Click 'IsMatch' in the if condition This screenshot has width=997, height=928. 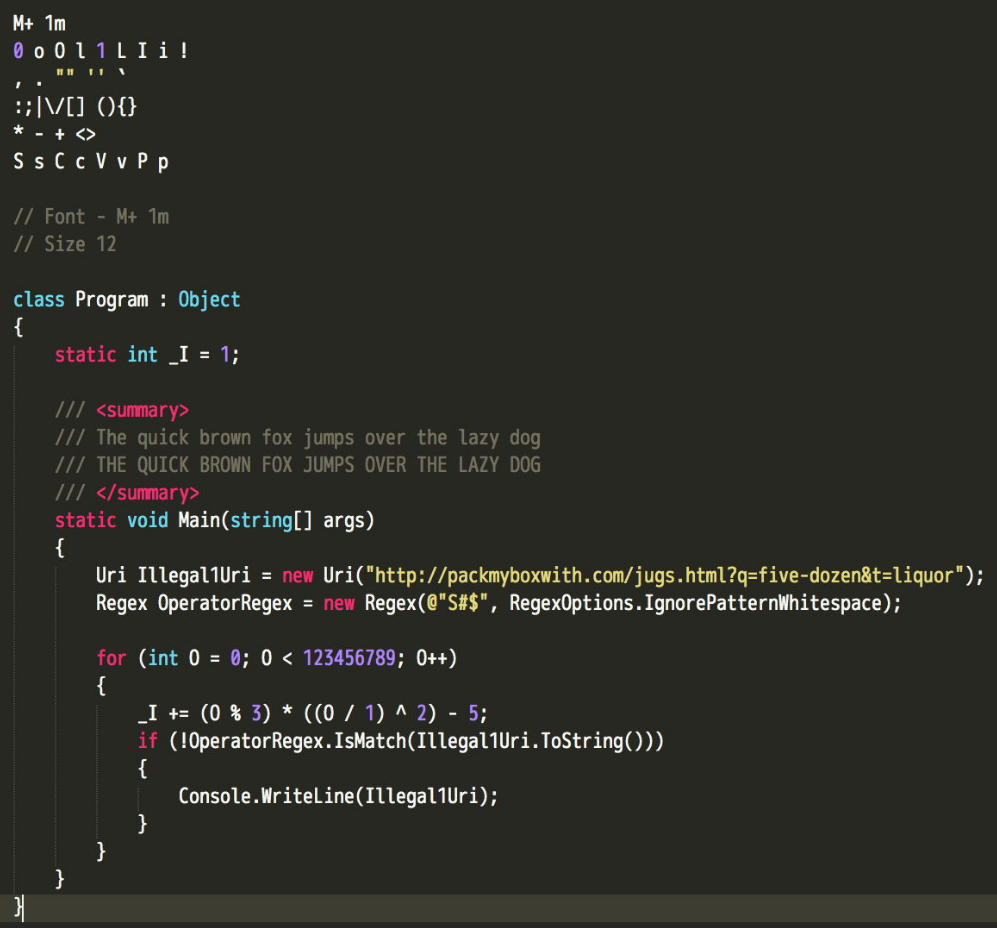(370, 741)
